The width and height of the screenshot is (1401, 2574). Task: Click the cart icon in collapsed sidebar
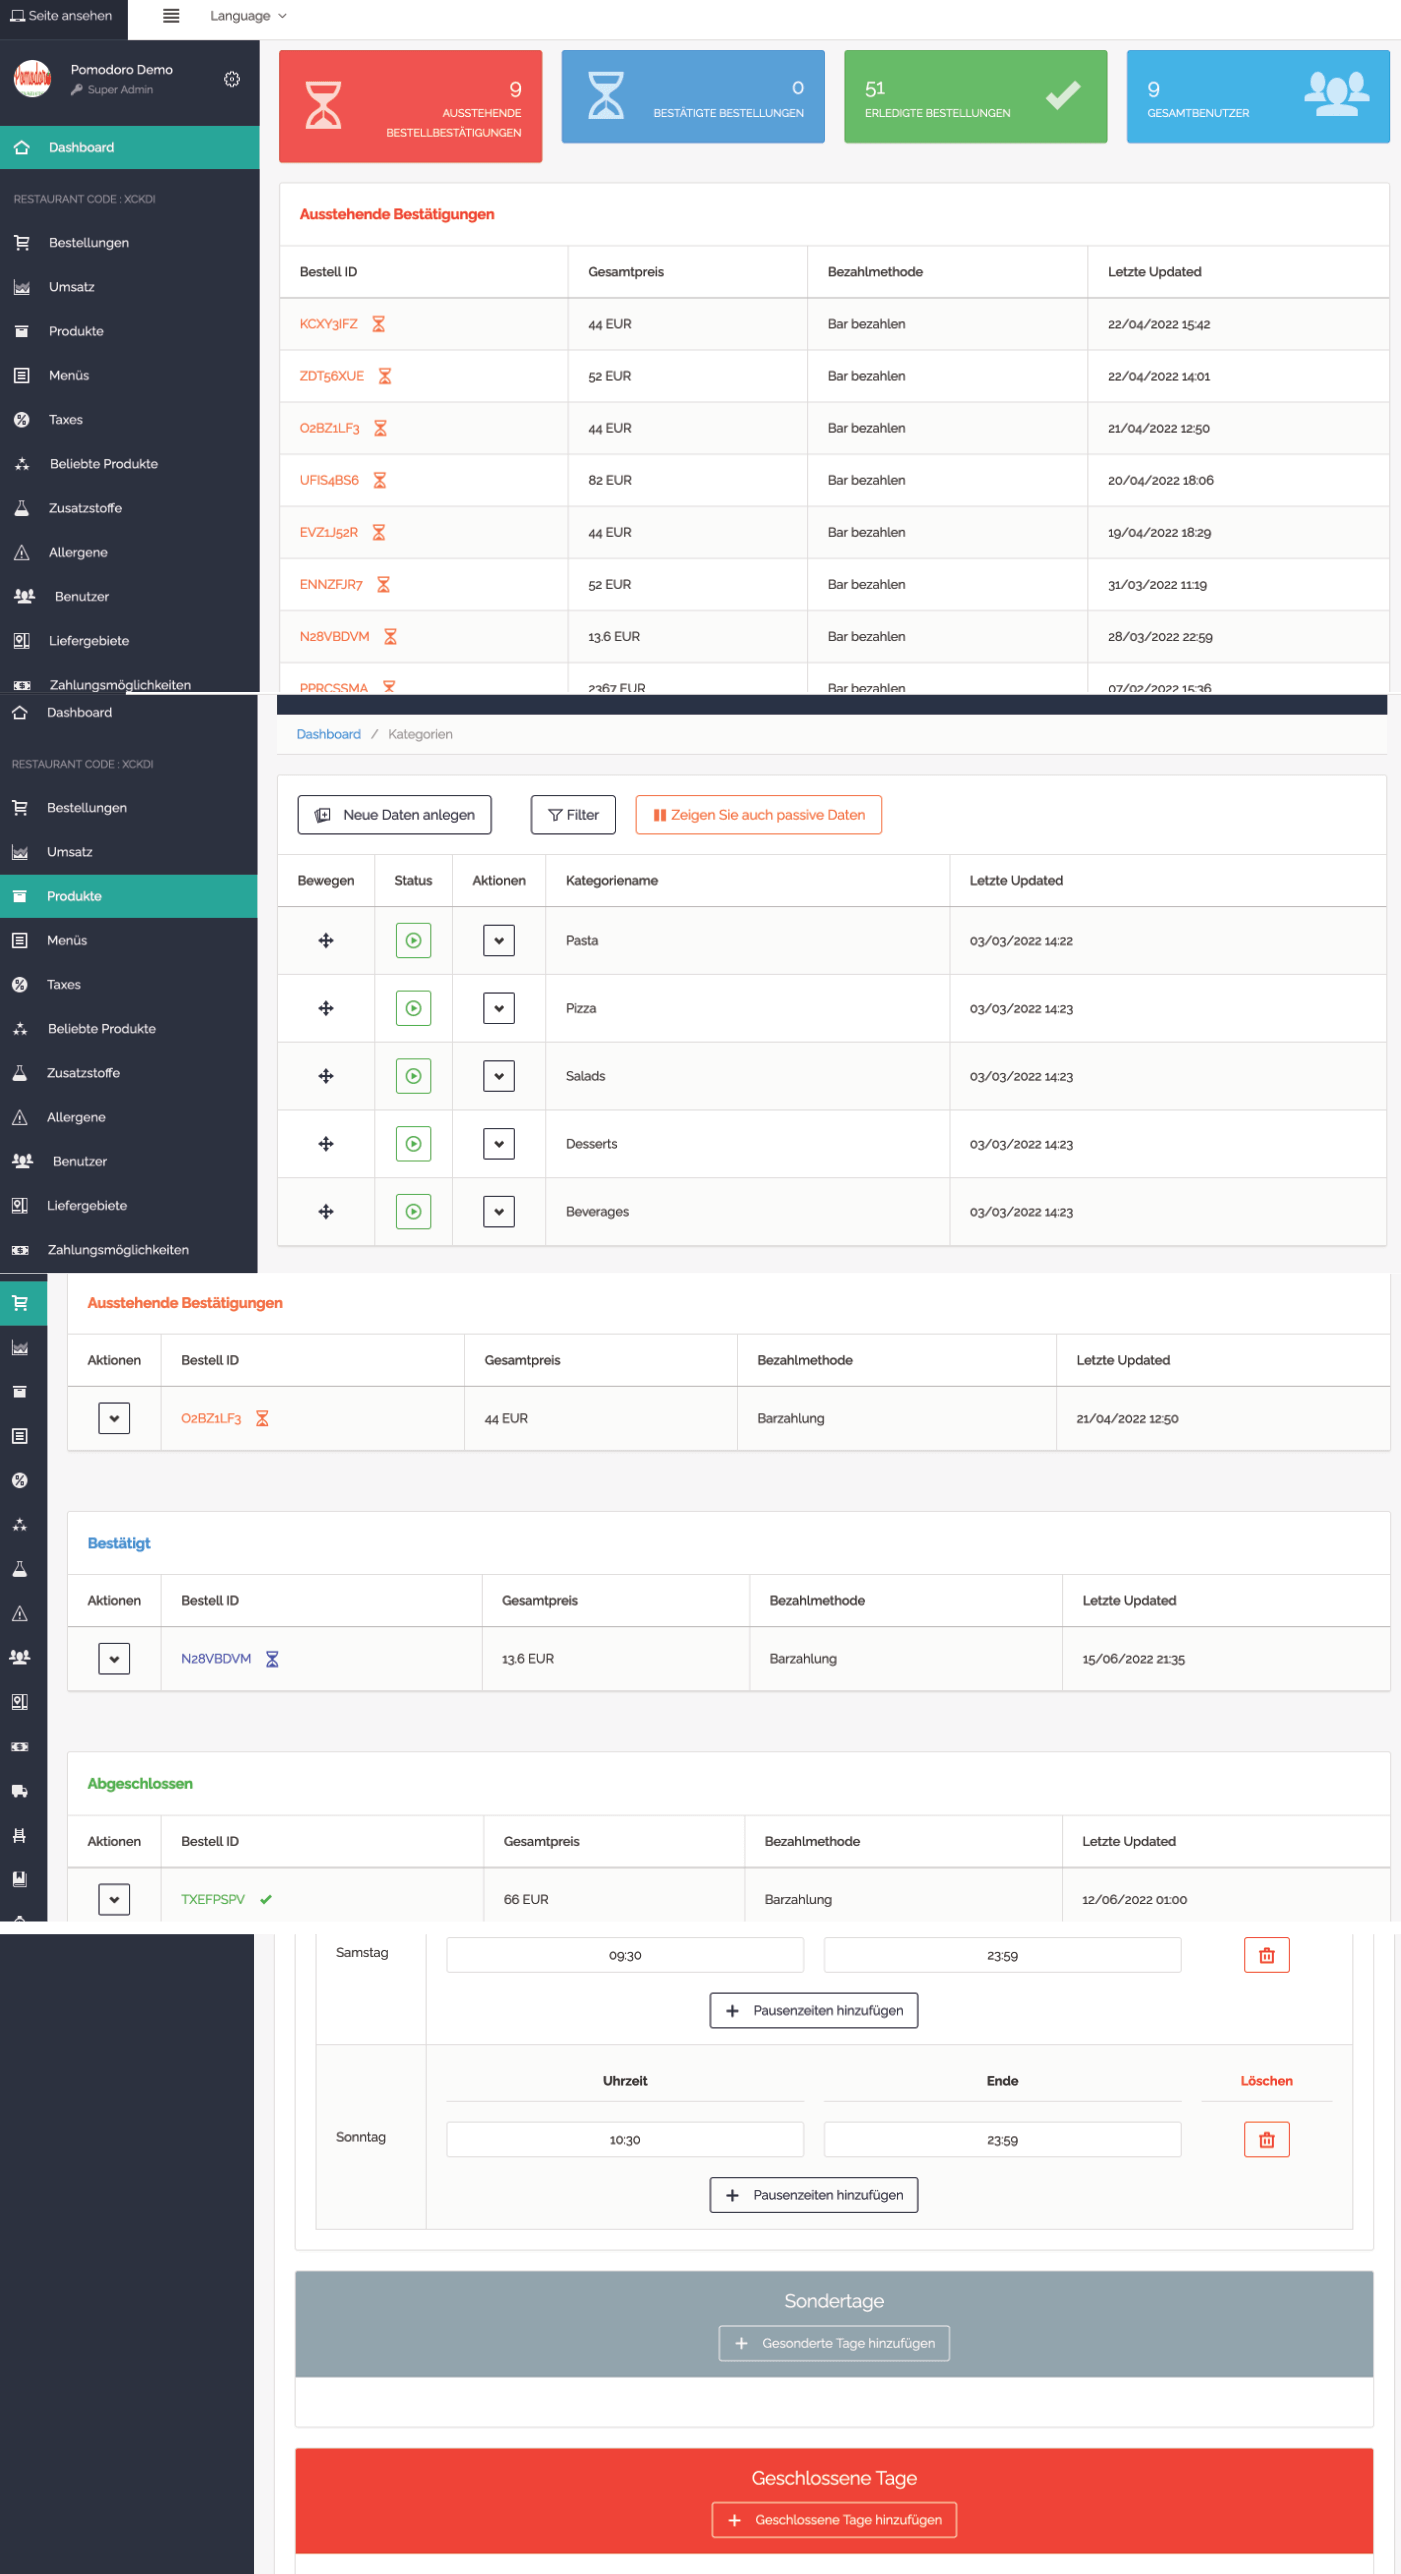click(x=20, y=1303)
